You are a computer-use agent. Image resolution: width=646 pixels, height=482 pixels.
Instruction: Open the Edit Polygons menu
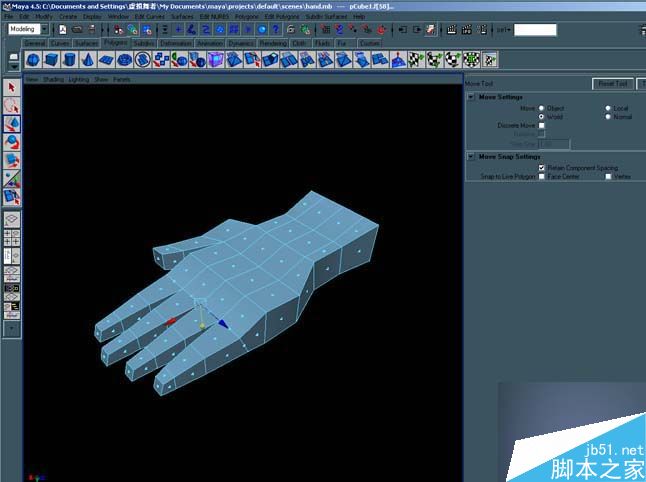point(282,16)
